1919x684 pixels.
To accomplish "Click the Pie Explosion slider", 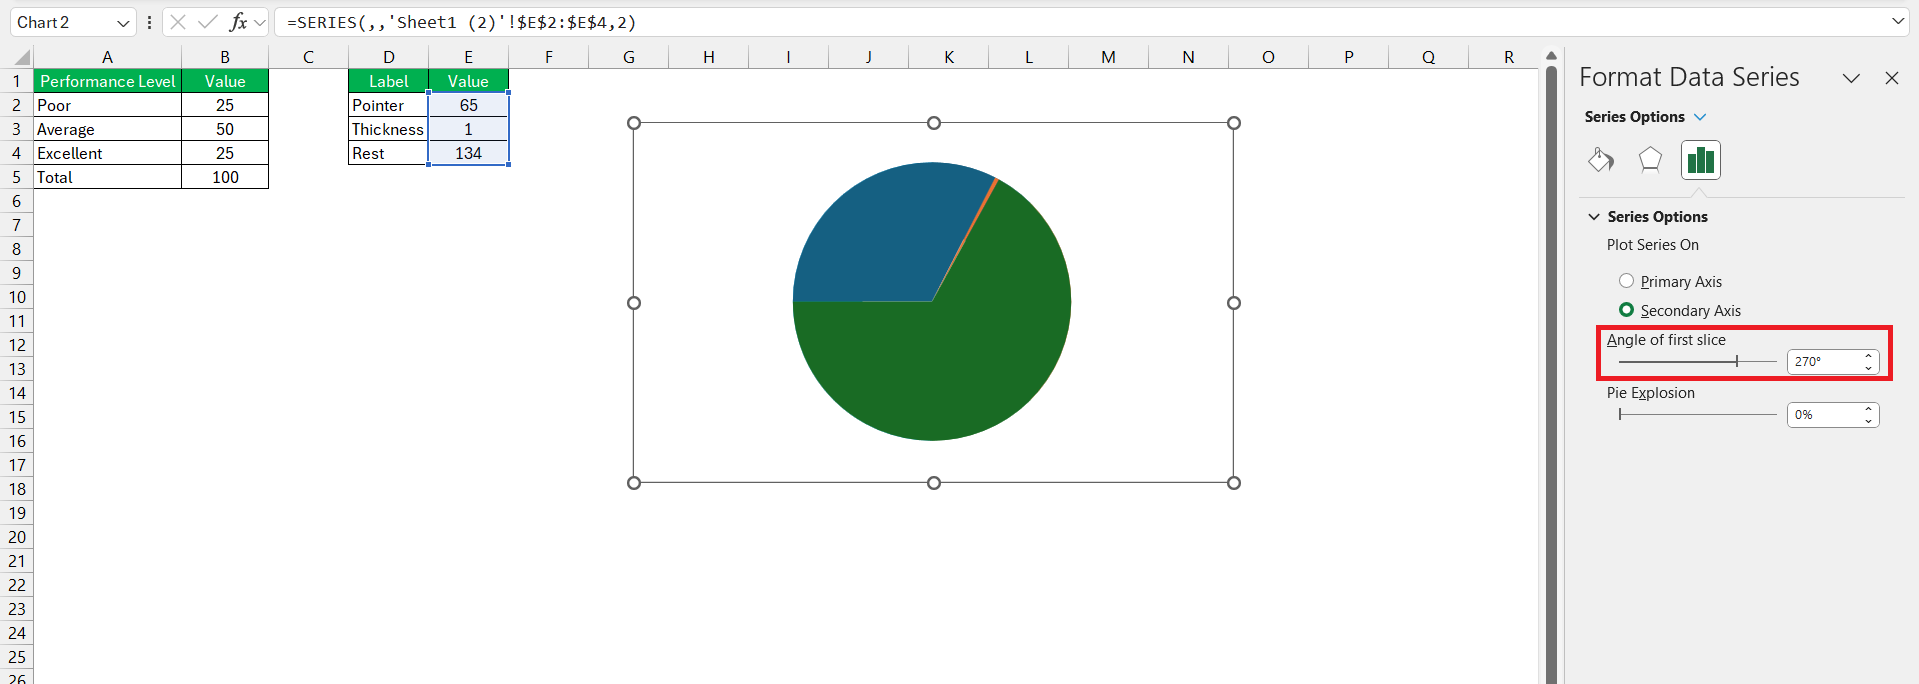I will click(x=1698, y=414).
